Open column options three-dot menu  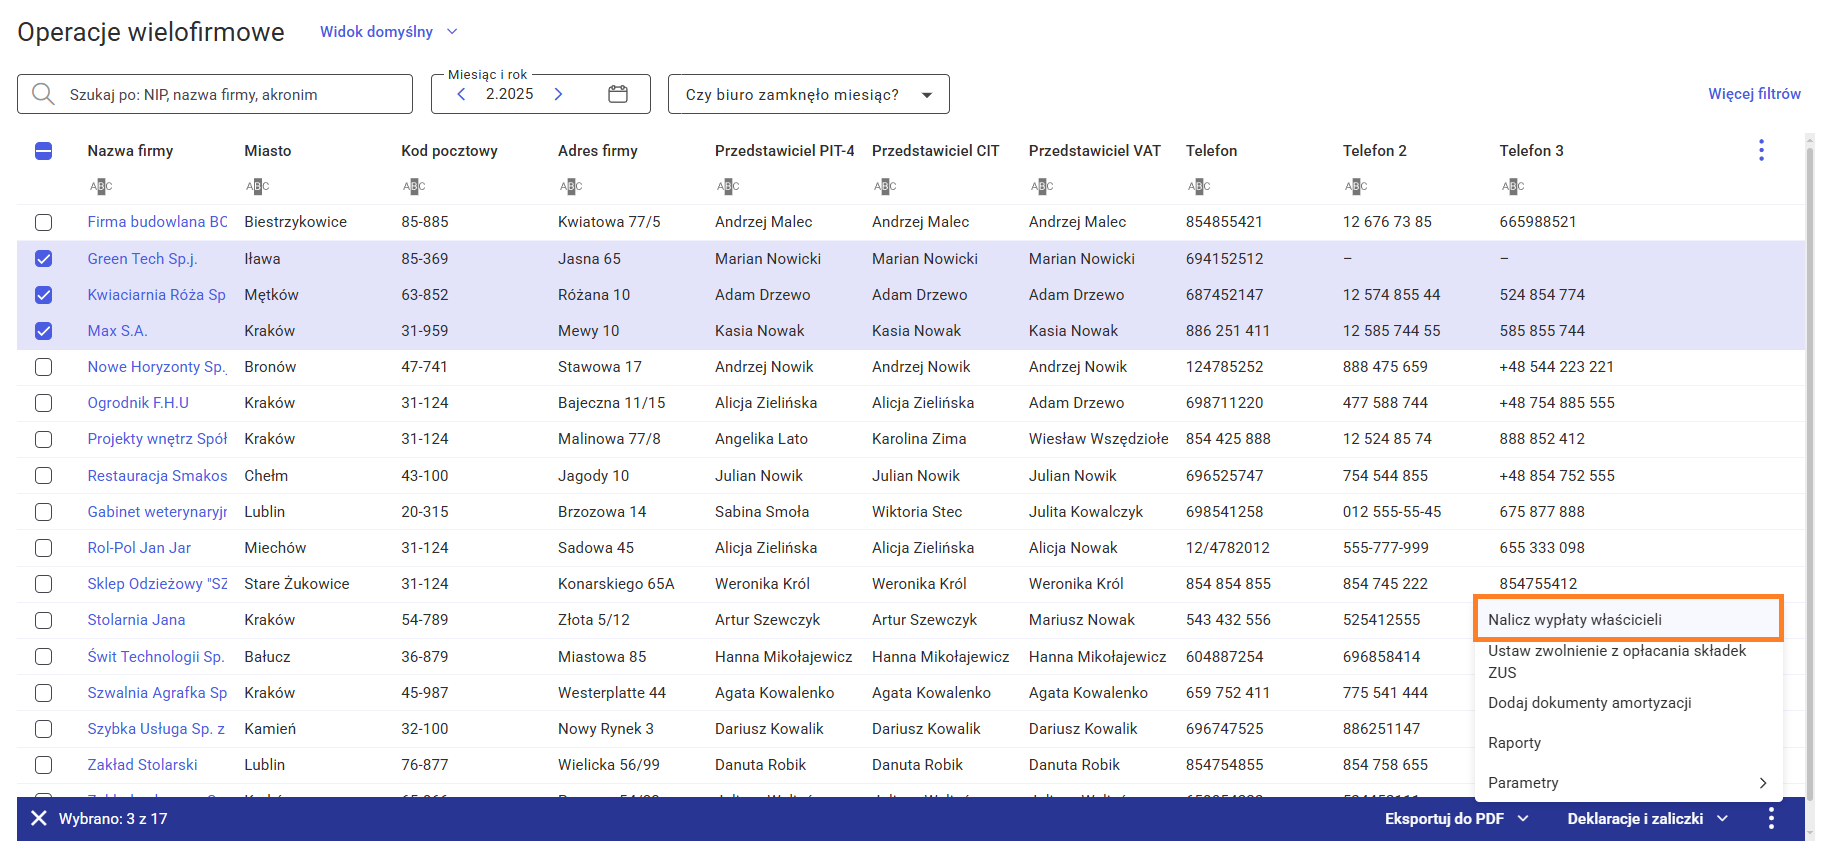pyautogui.click(x=1761, y=150)
